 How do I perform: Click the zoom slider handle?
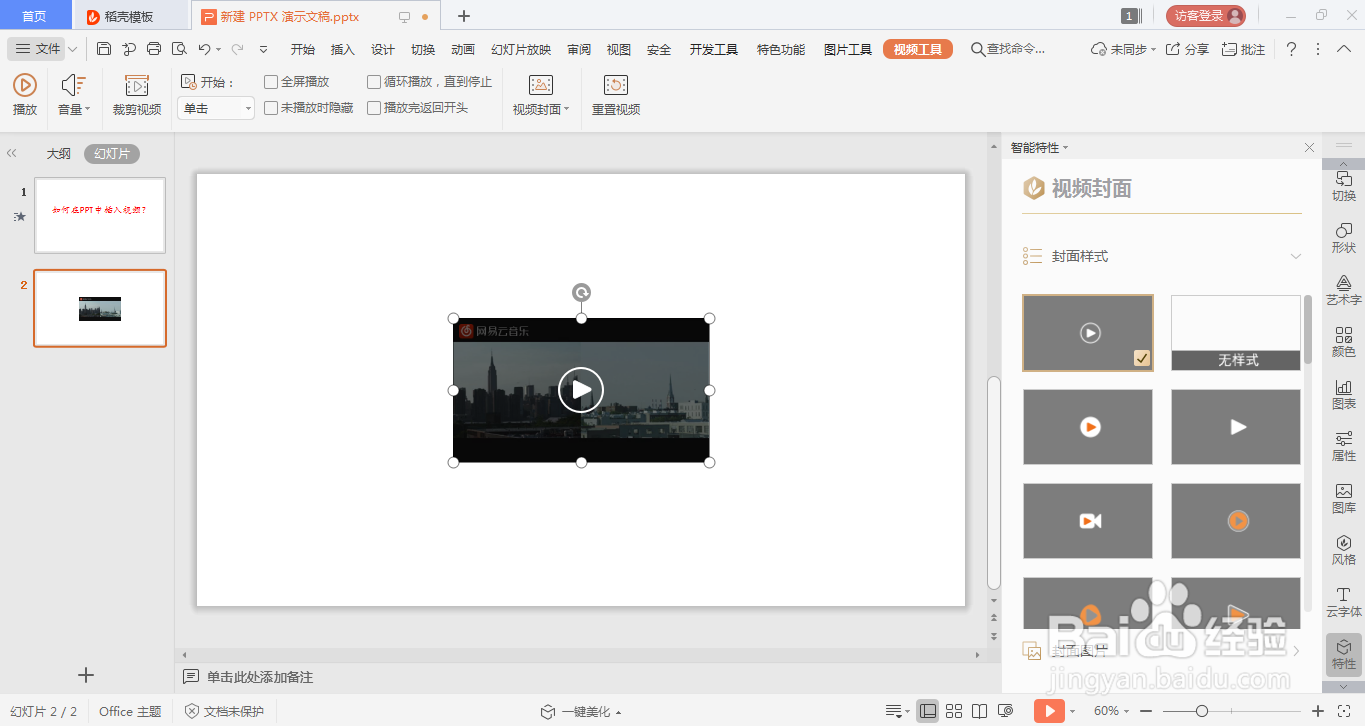pos(1202,711)
